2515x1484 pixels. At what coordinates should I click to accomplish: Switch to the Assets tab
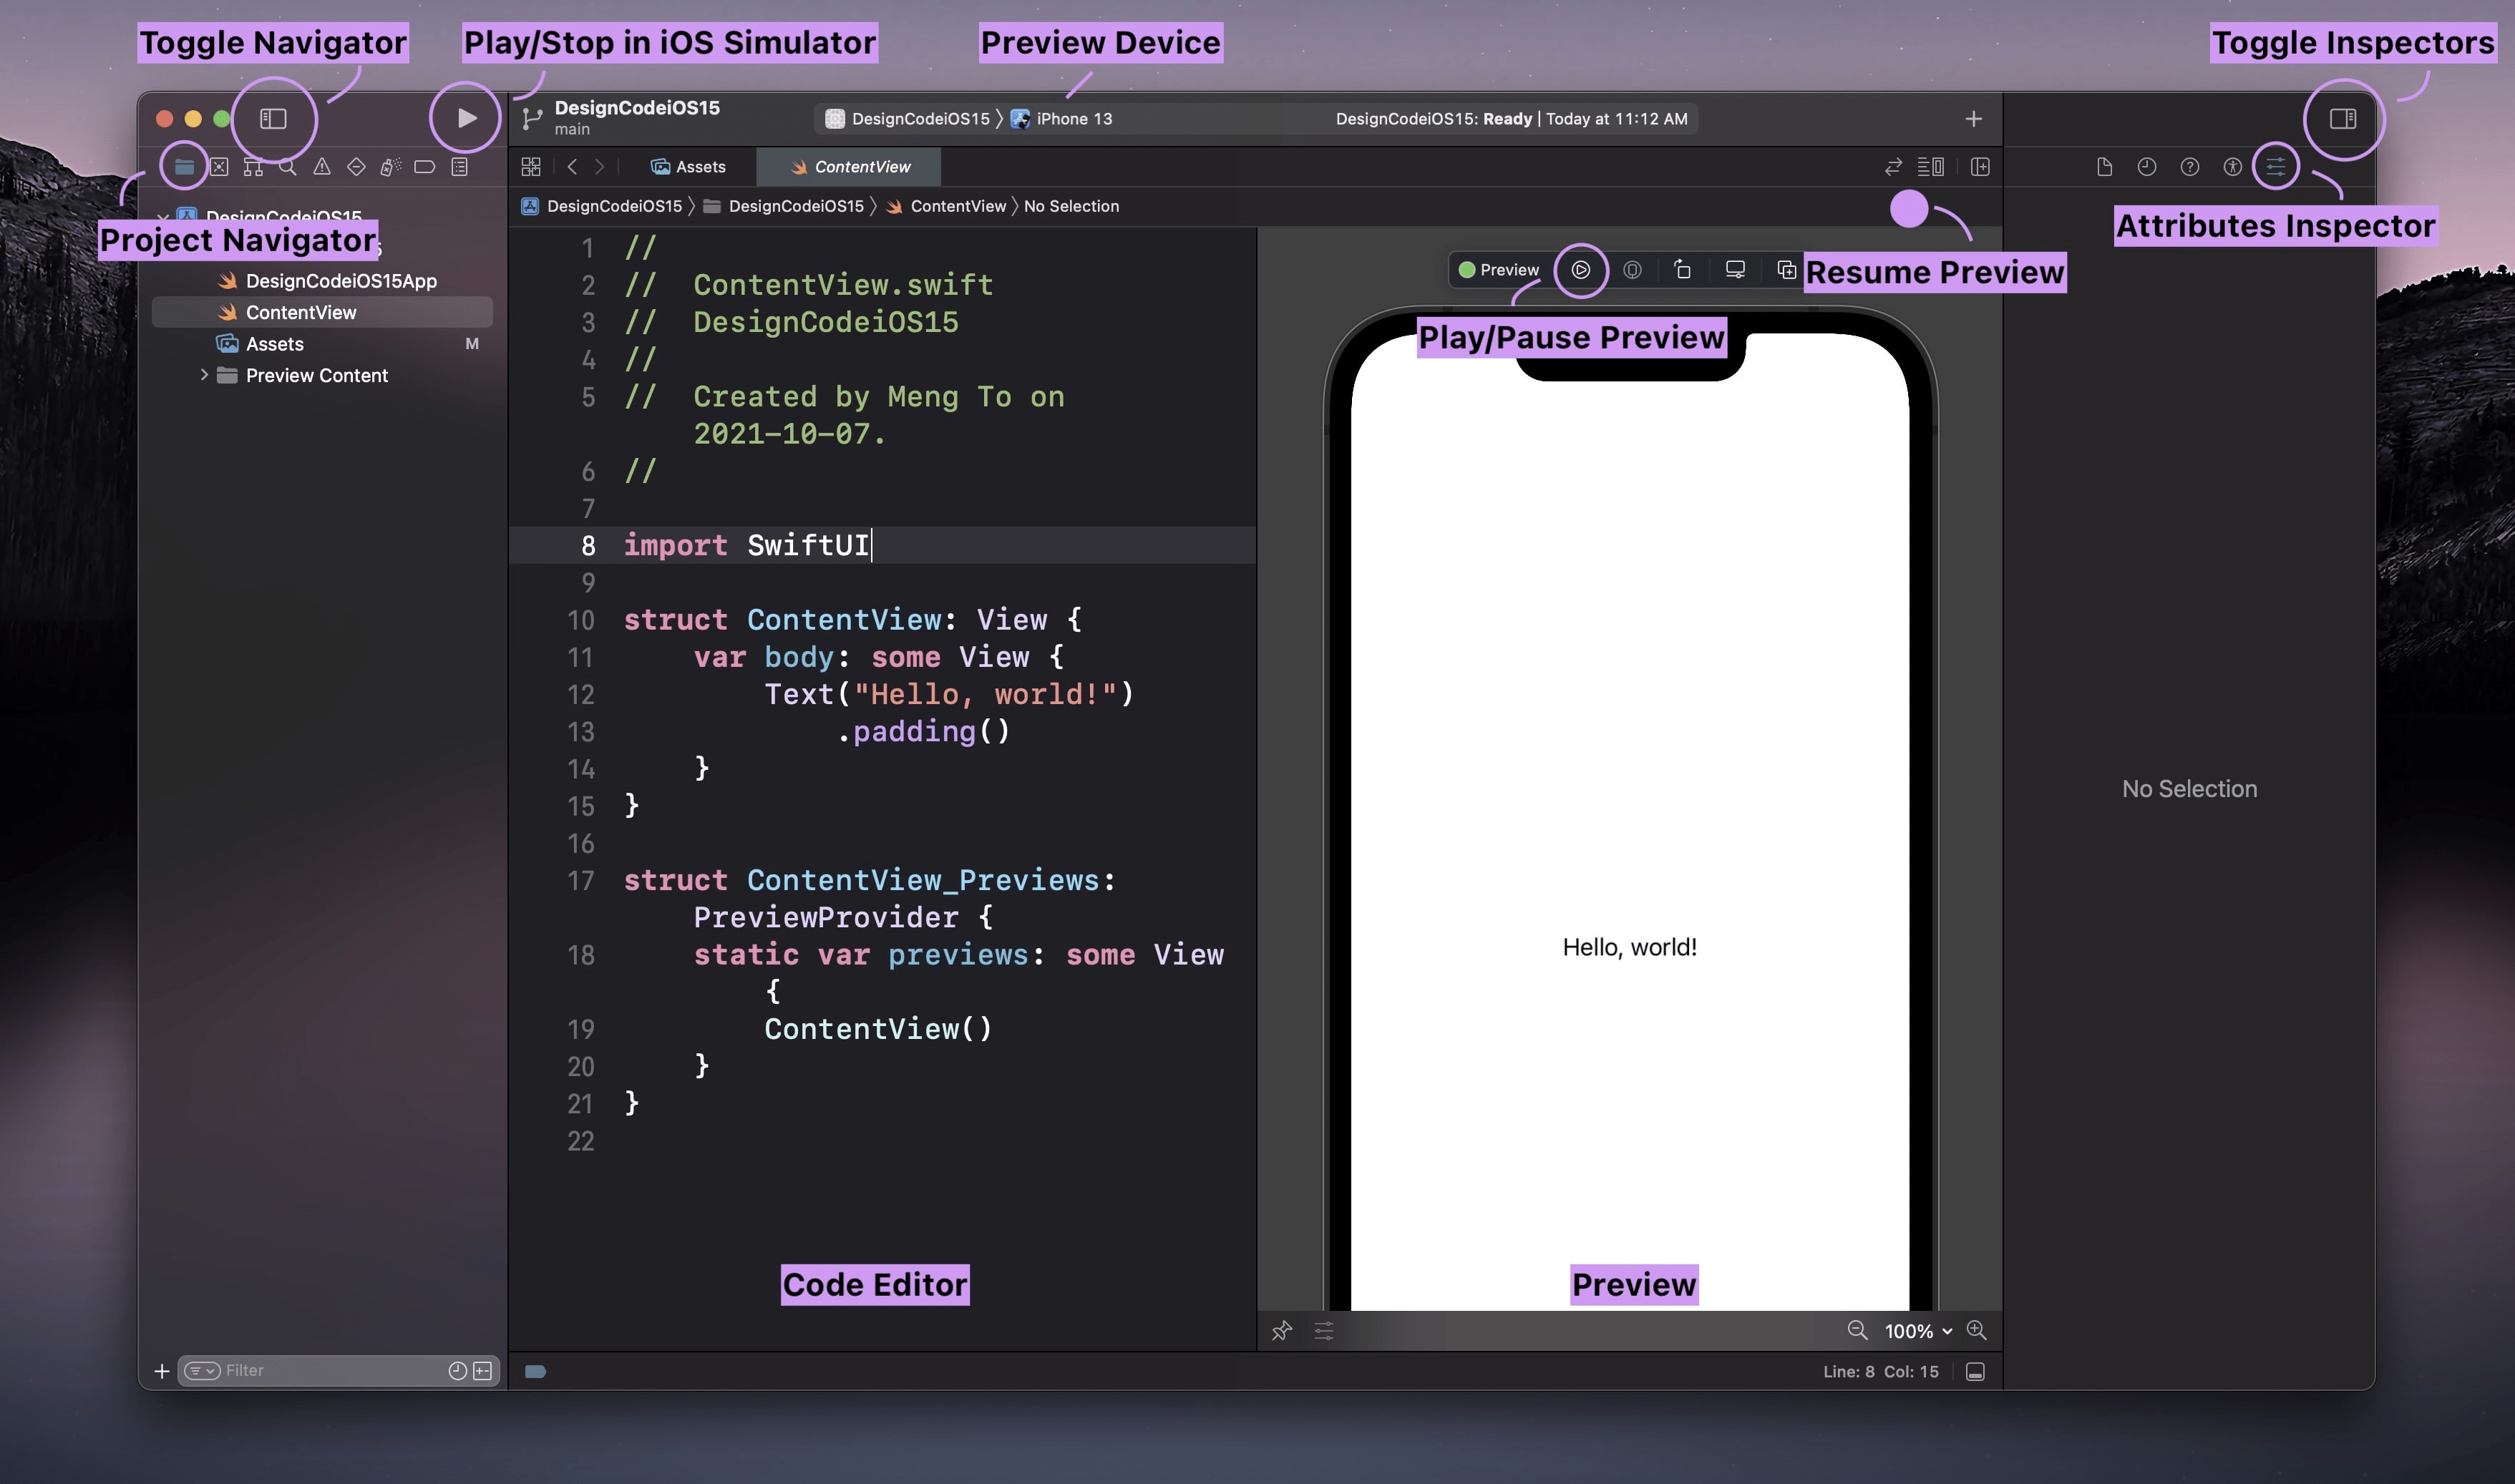[x=688, y=167]
